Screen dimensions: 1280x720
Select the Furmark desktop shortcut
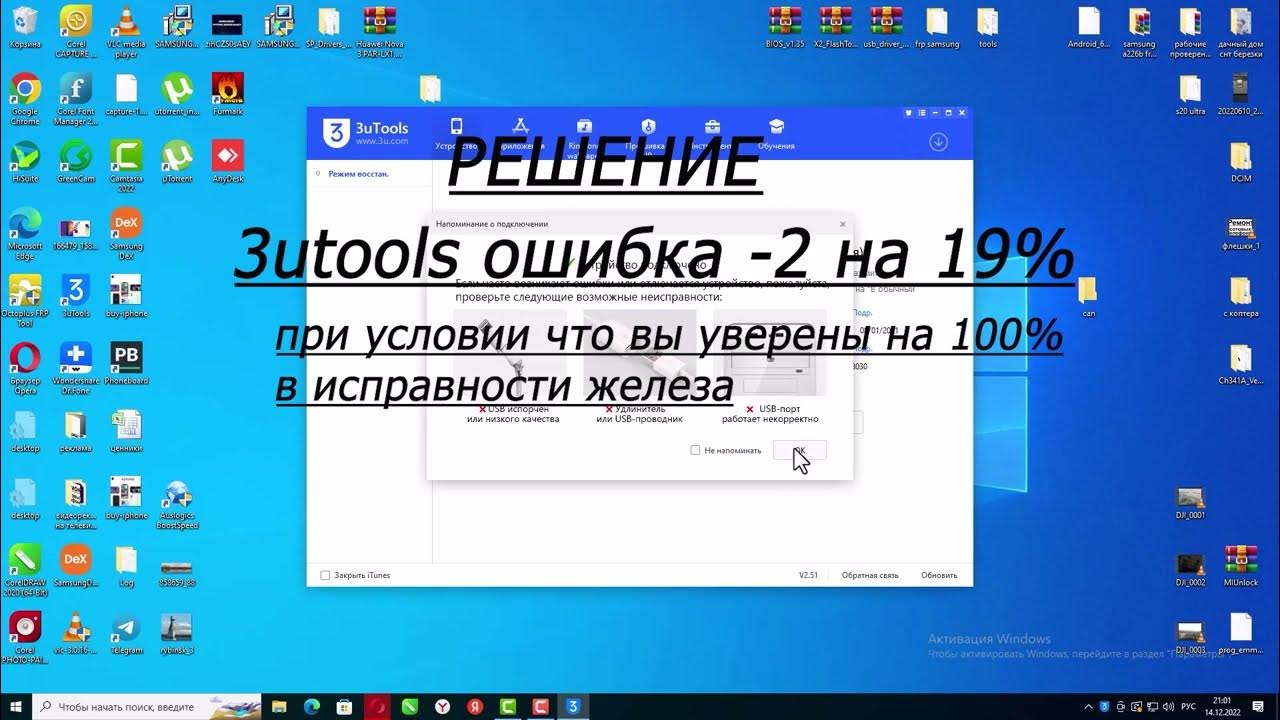coord(228,95)
